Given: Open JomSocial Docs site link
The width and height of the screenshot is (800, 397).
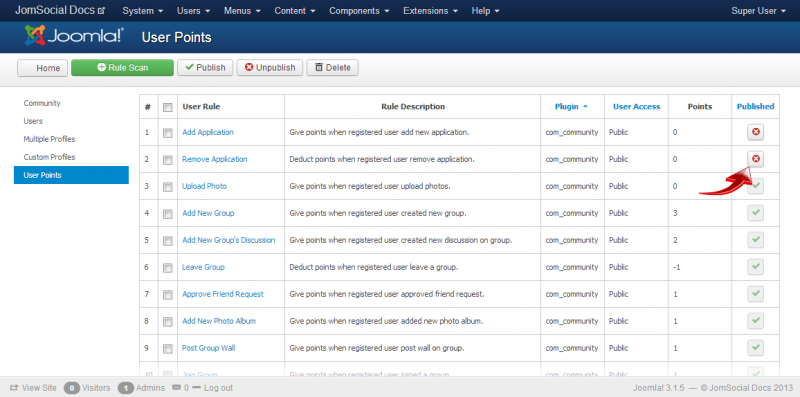Looking at the screenshot, I should [x=60, y=10].
